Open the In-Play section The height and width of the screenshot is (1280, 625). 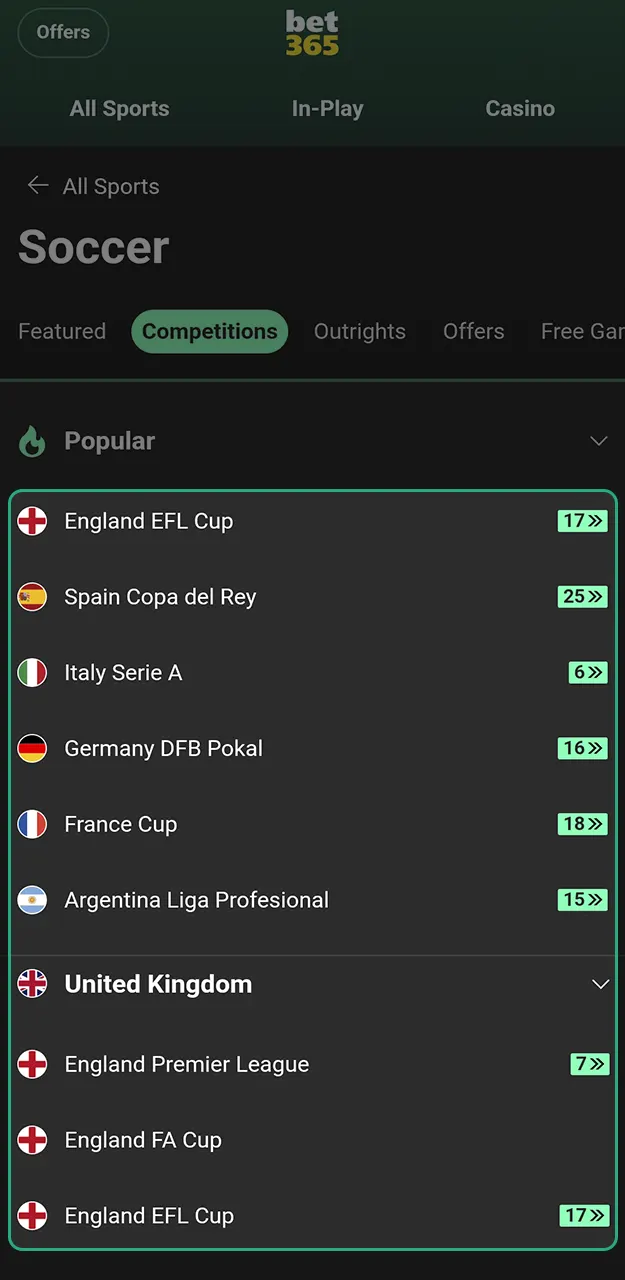pyautogui.click(x=327, y=108)
